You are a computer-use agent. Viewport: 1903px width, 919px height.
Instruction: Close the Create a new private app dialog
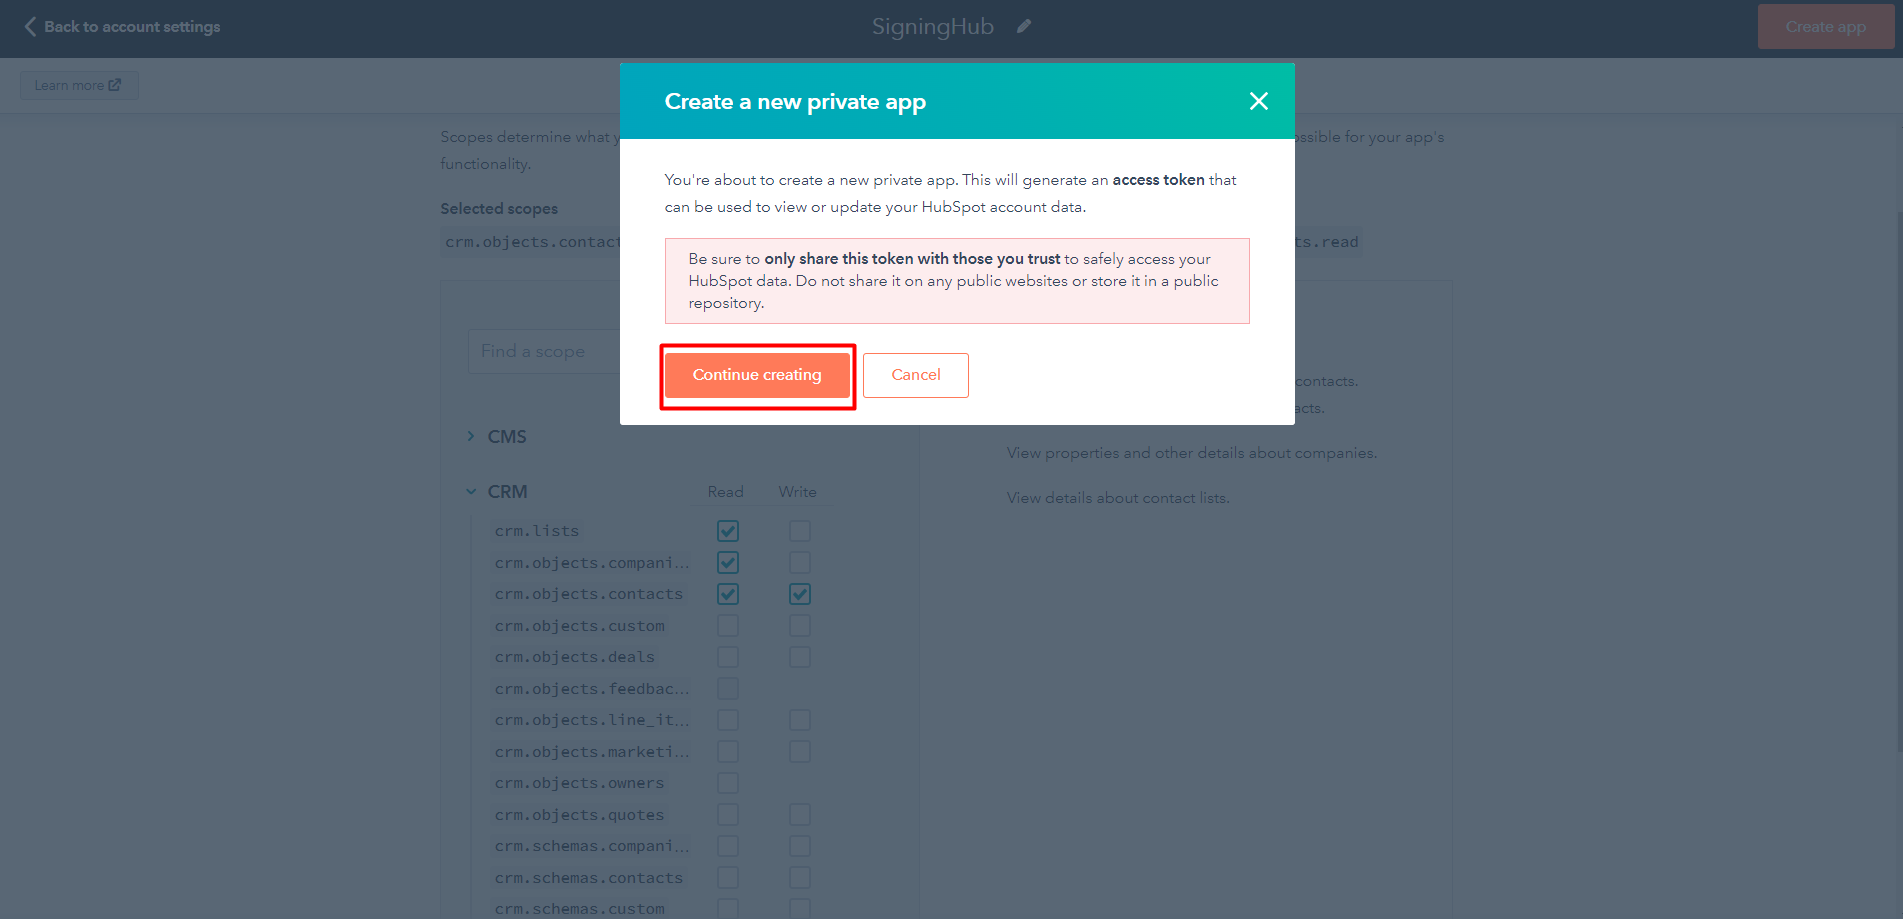click(x=1258, y=101)
